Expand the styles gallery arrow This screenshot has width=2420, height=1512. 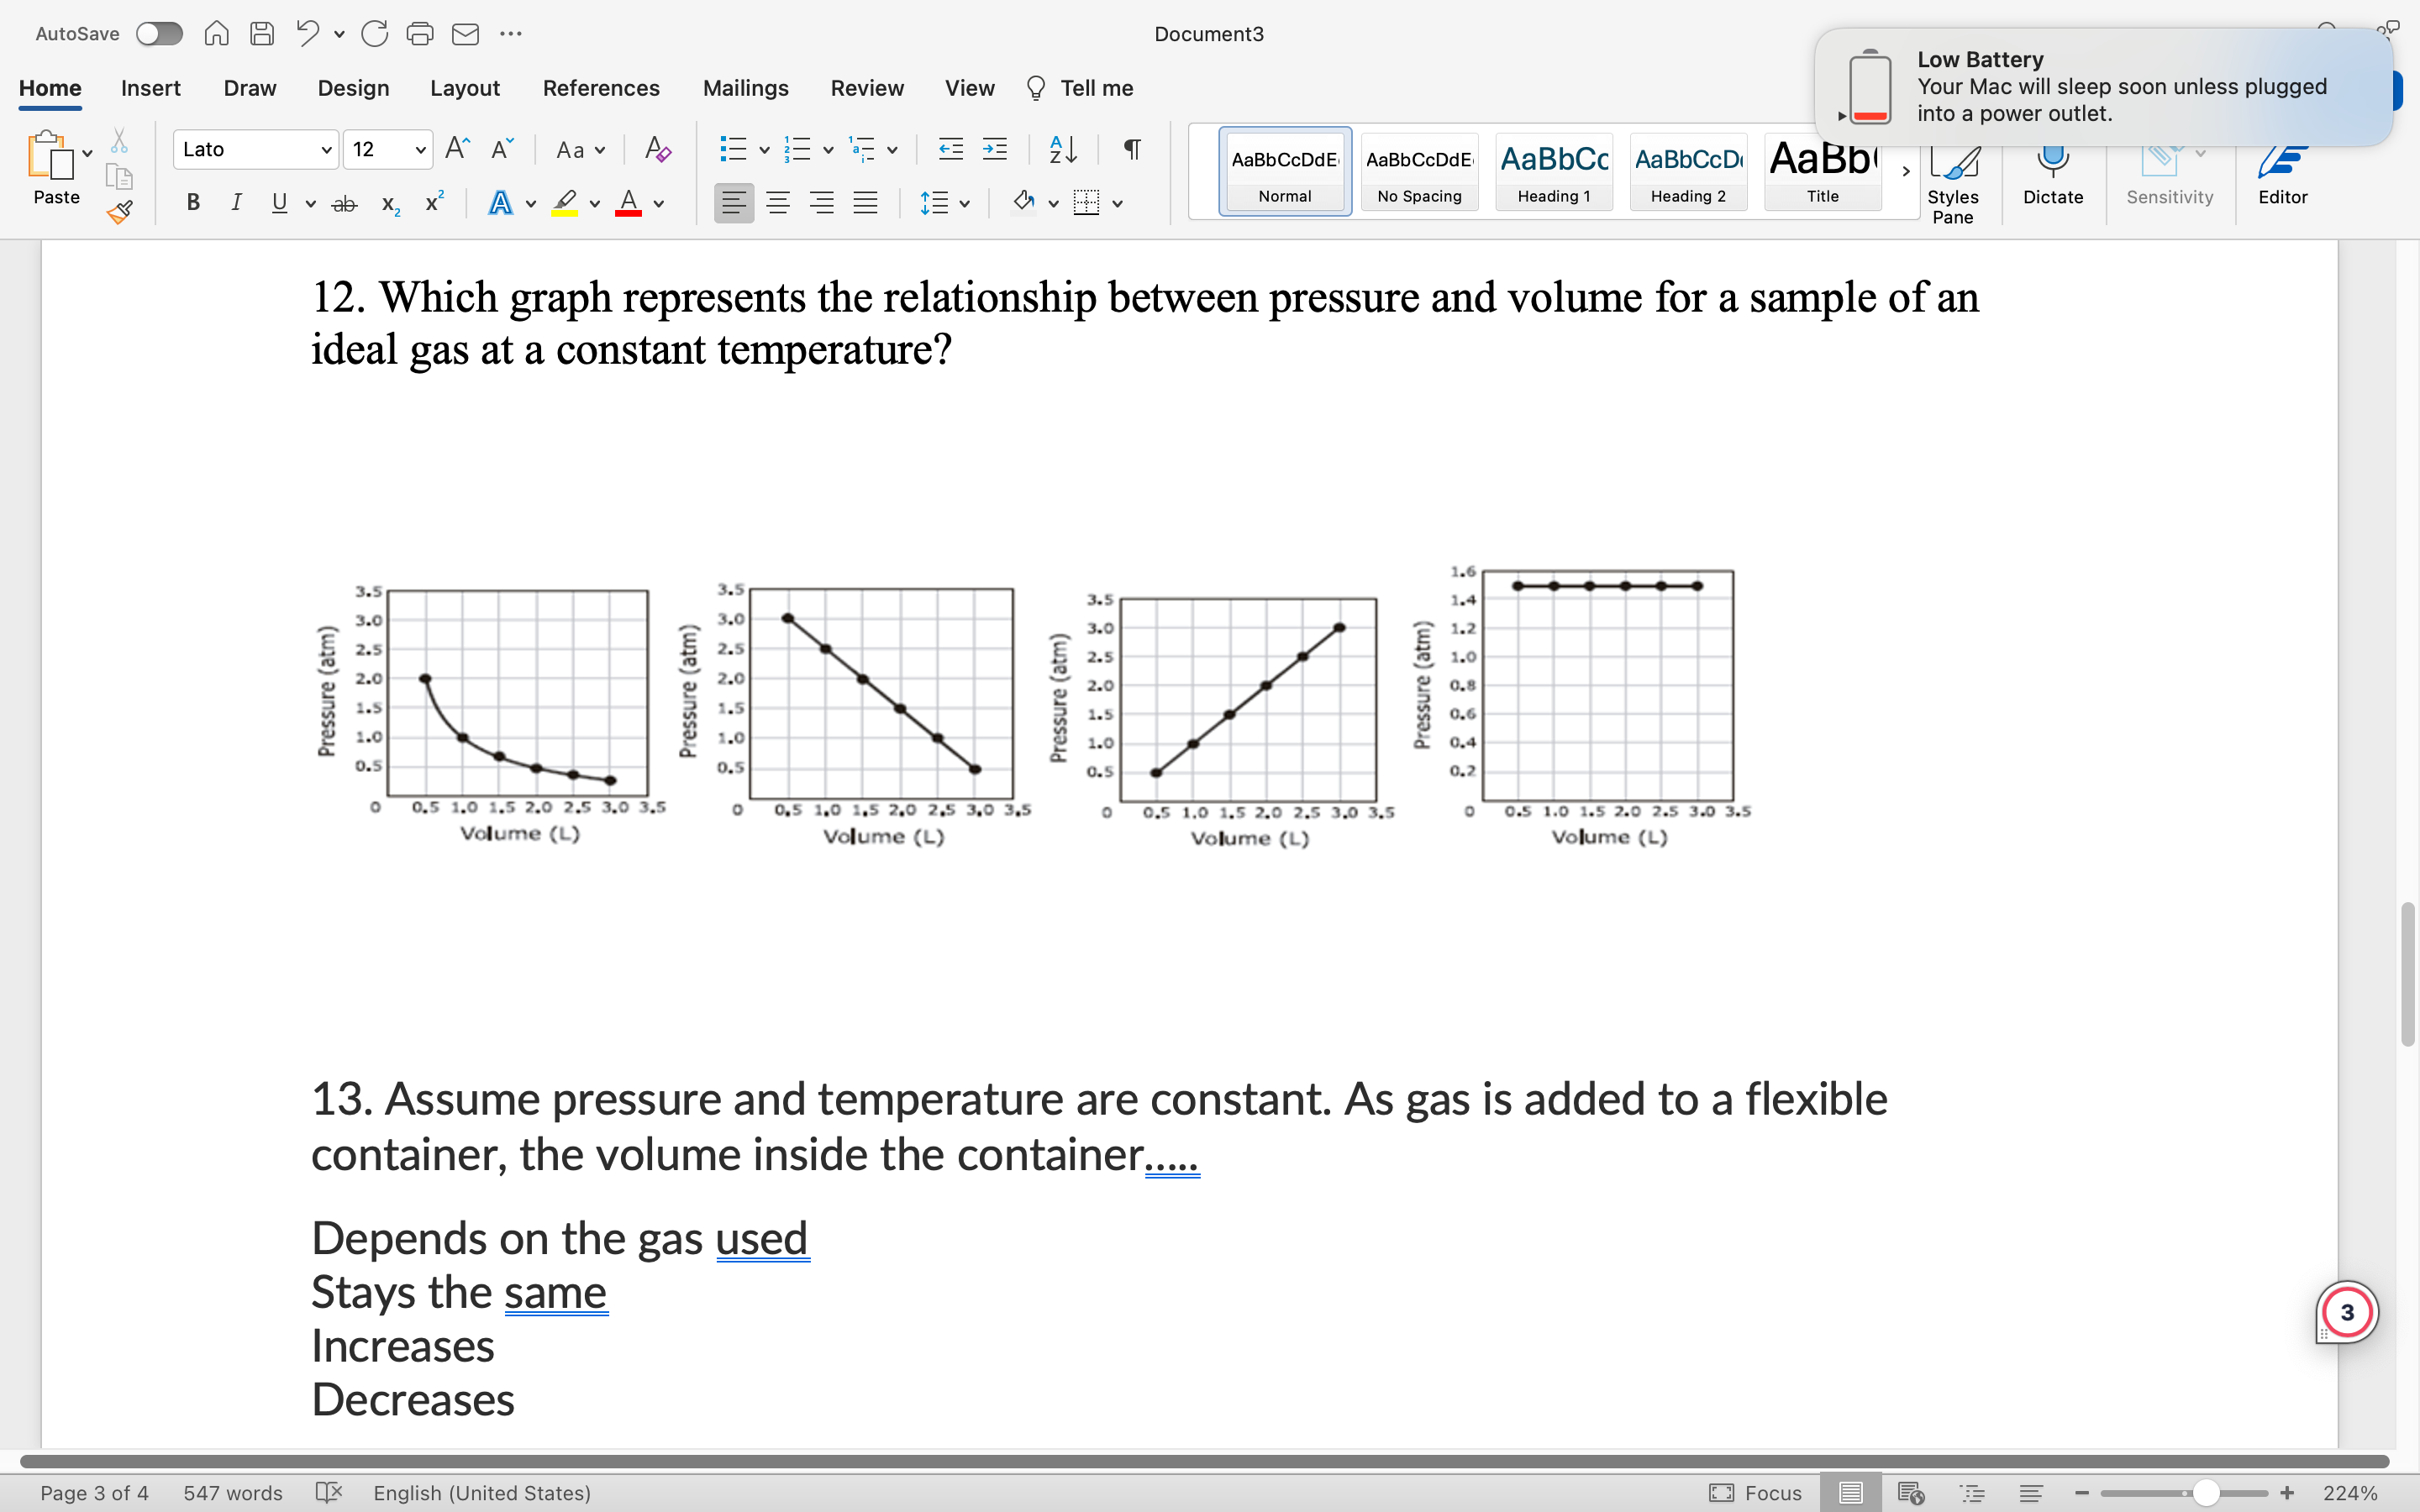[x=1905, y=171]
